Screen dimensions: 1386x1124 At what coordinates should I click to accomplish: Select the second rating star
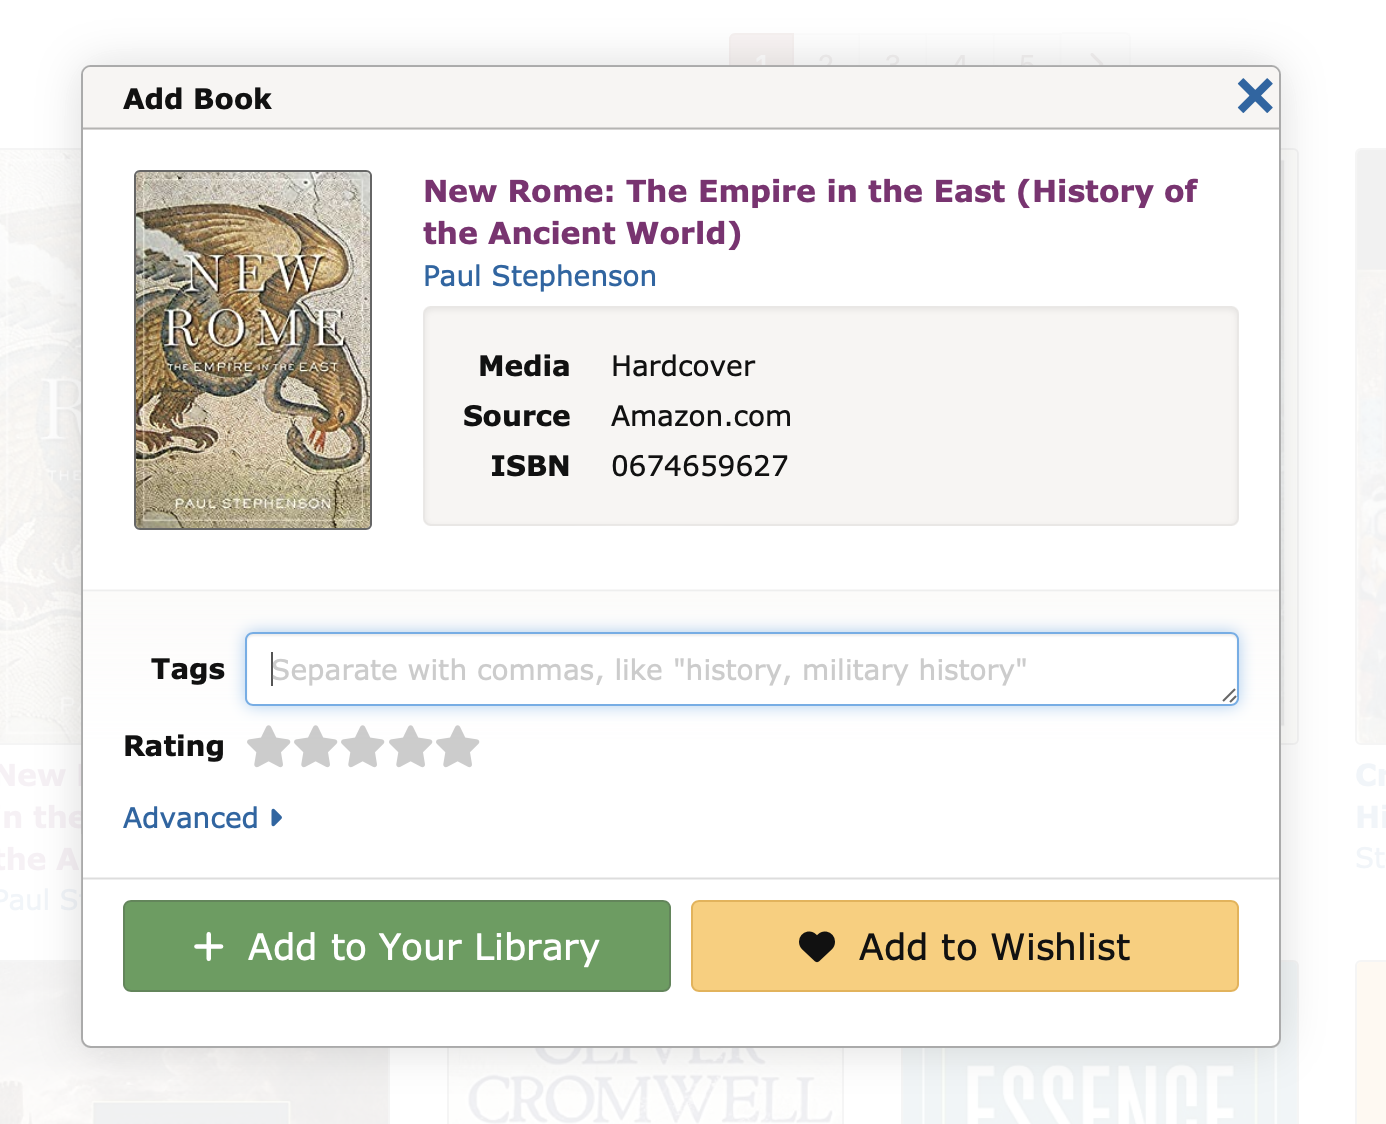(x=316, y=746)
